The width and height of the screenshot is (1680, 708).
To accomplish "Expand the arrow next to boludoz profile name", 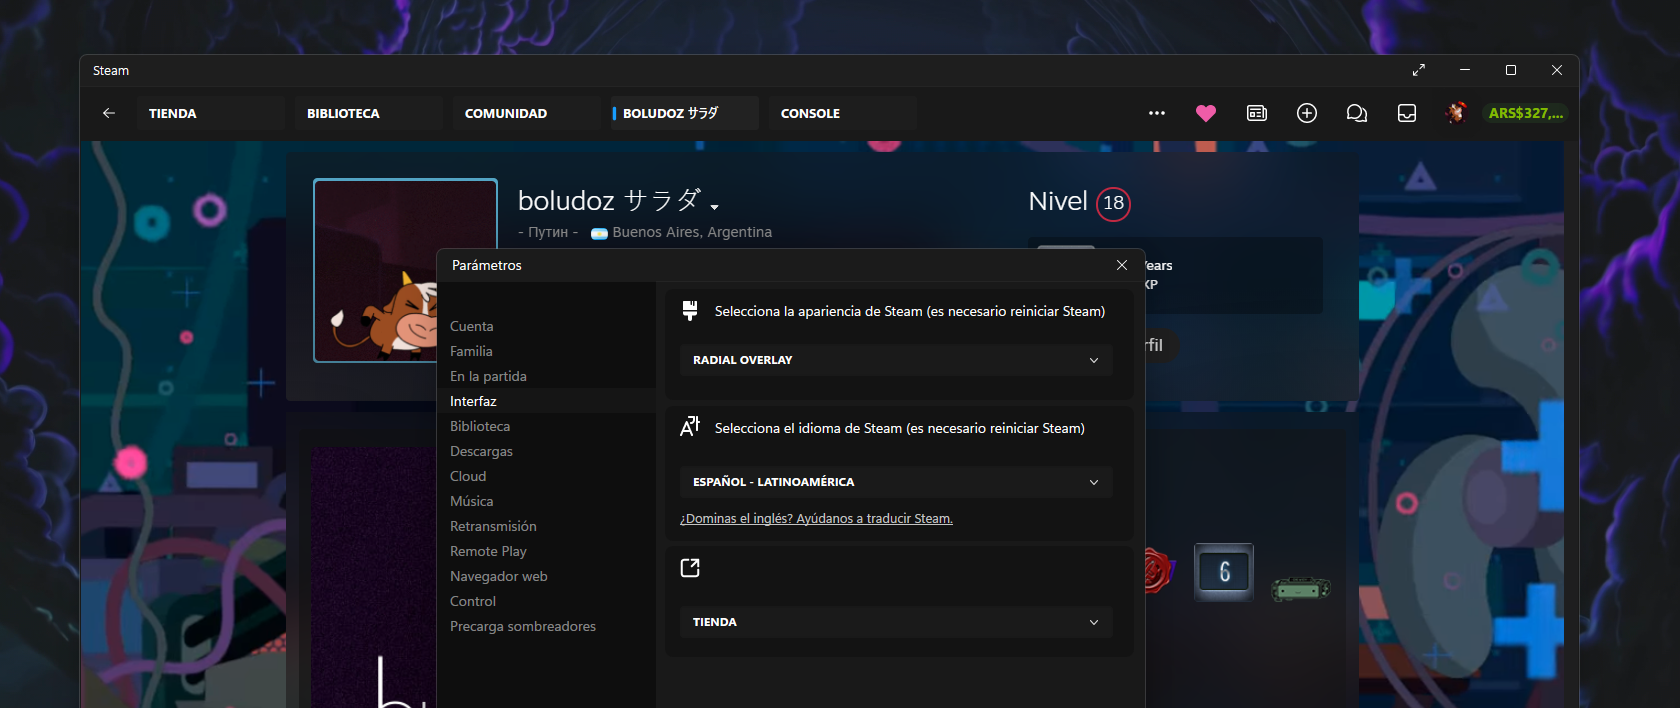I will 715,207.
